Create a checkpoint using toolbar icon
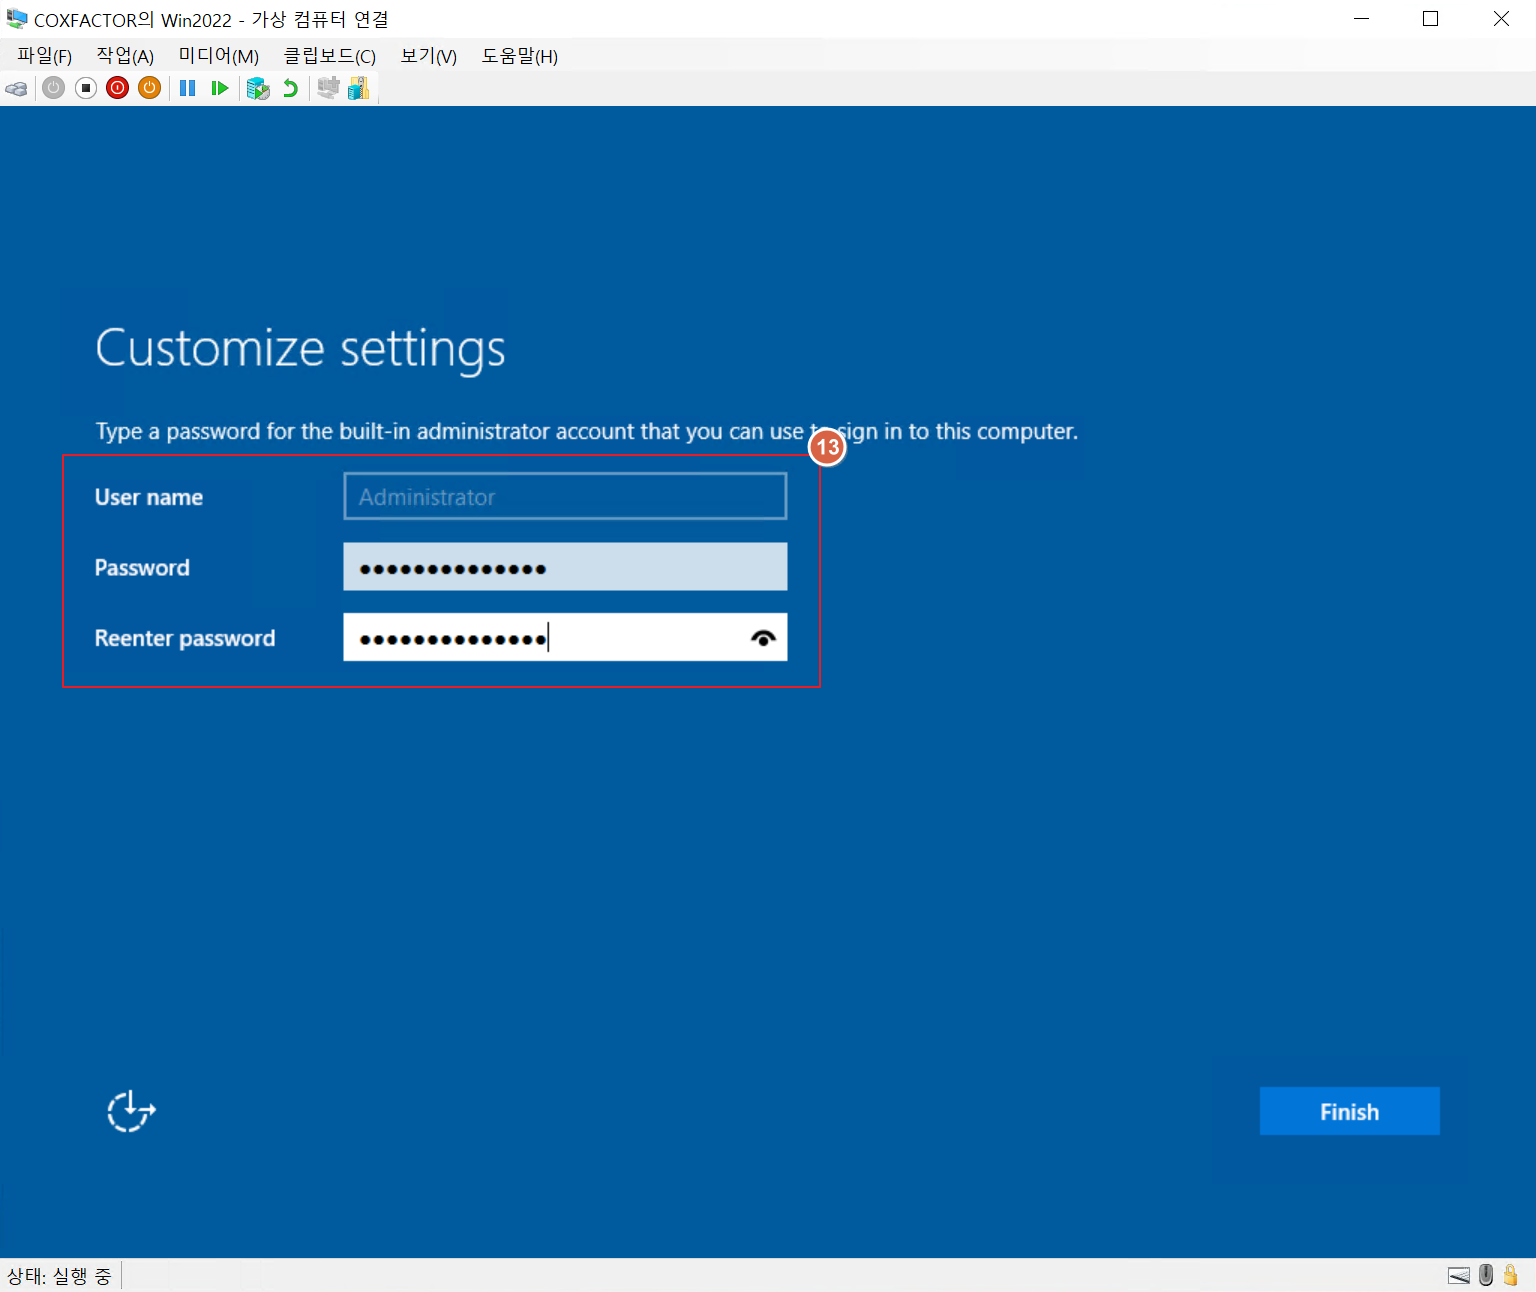The width and height of the screenshot is (1536, 1292). tap(258, 89)
